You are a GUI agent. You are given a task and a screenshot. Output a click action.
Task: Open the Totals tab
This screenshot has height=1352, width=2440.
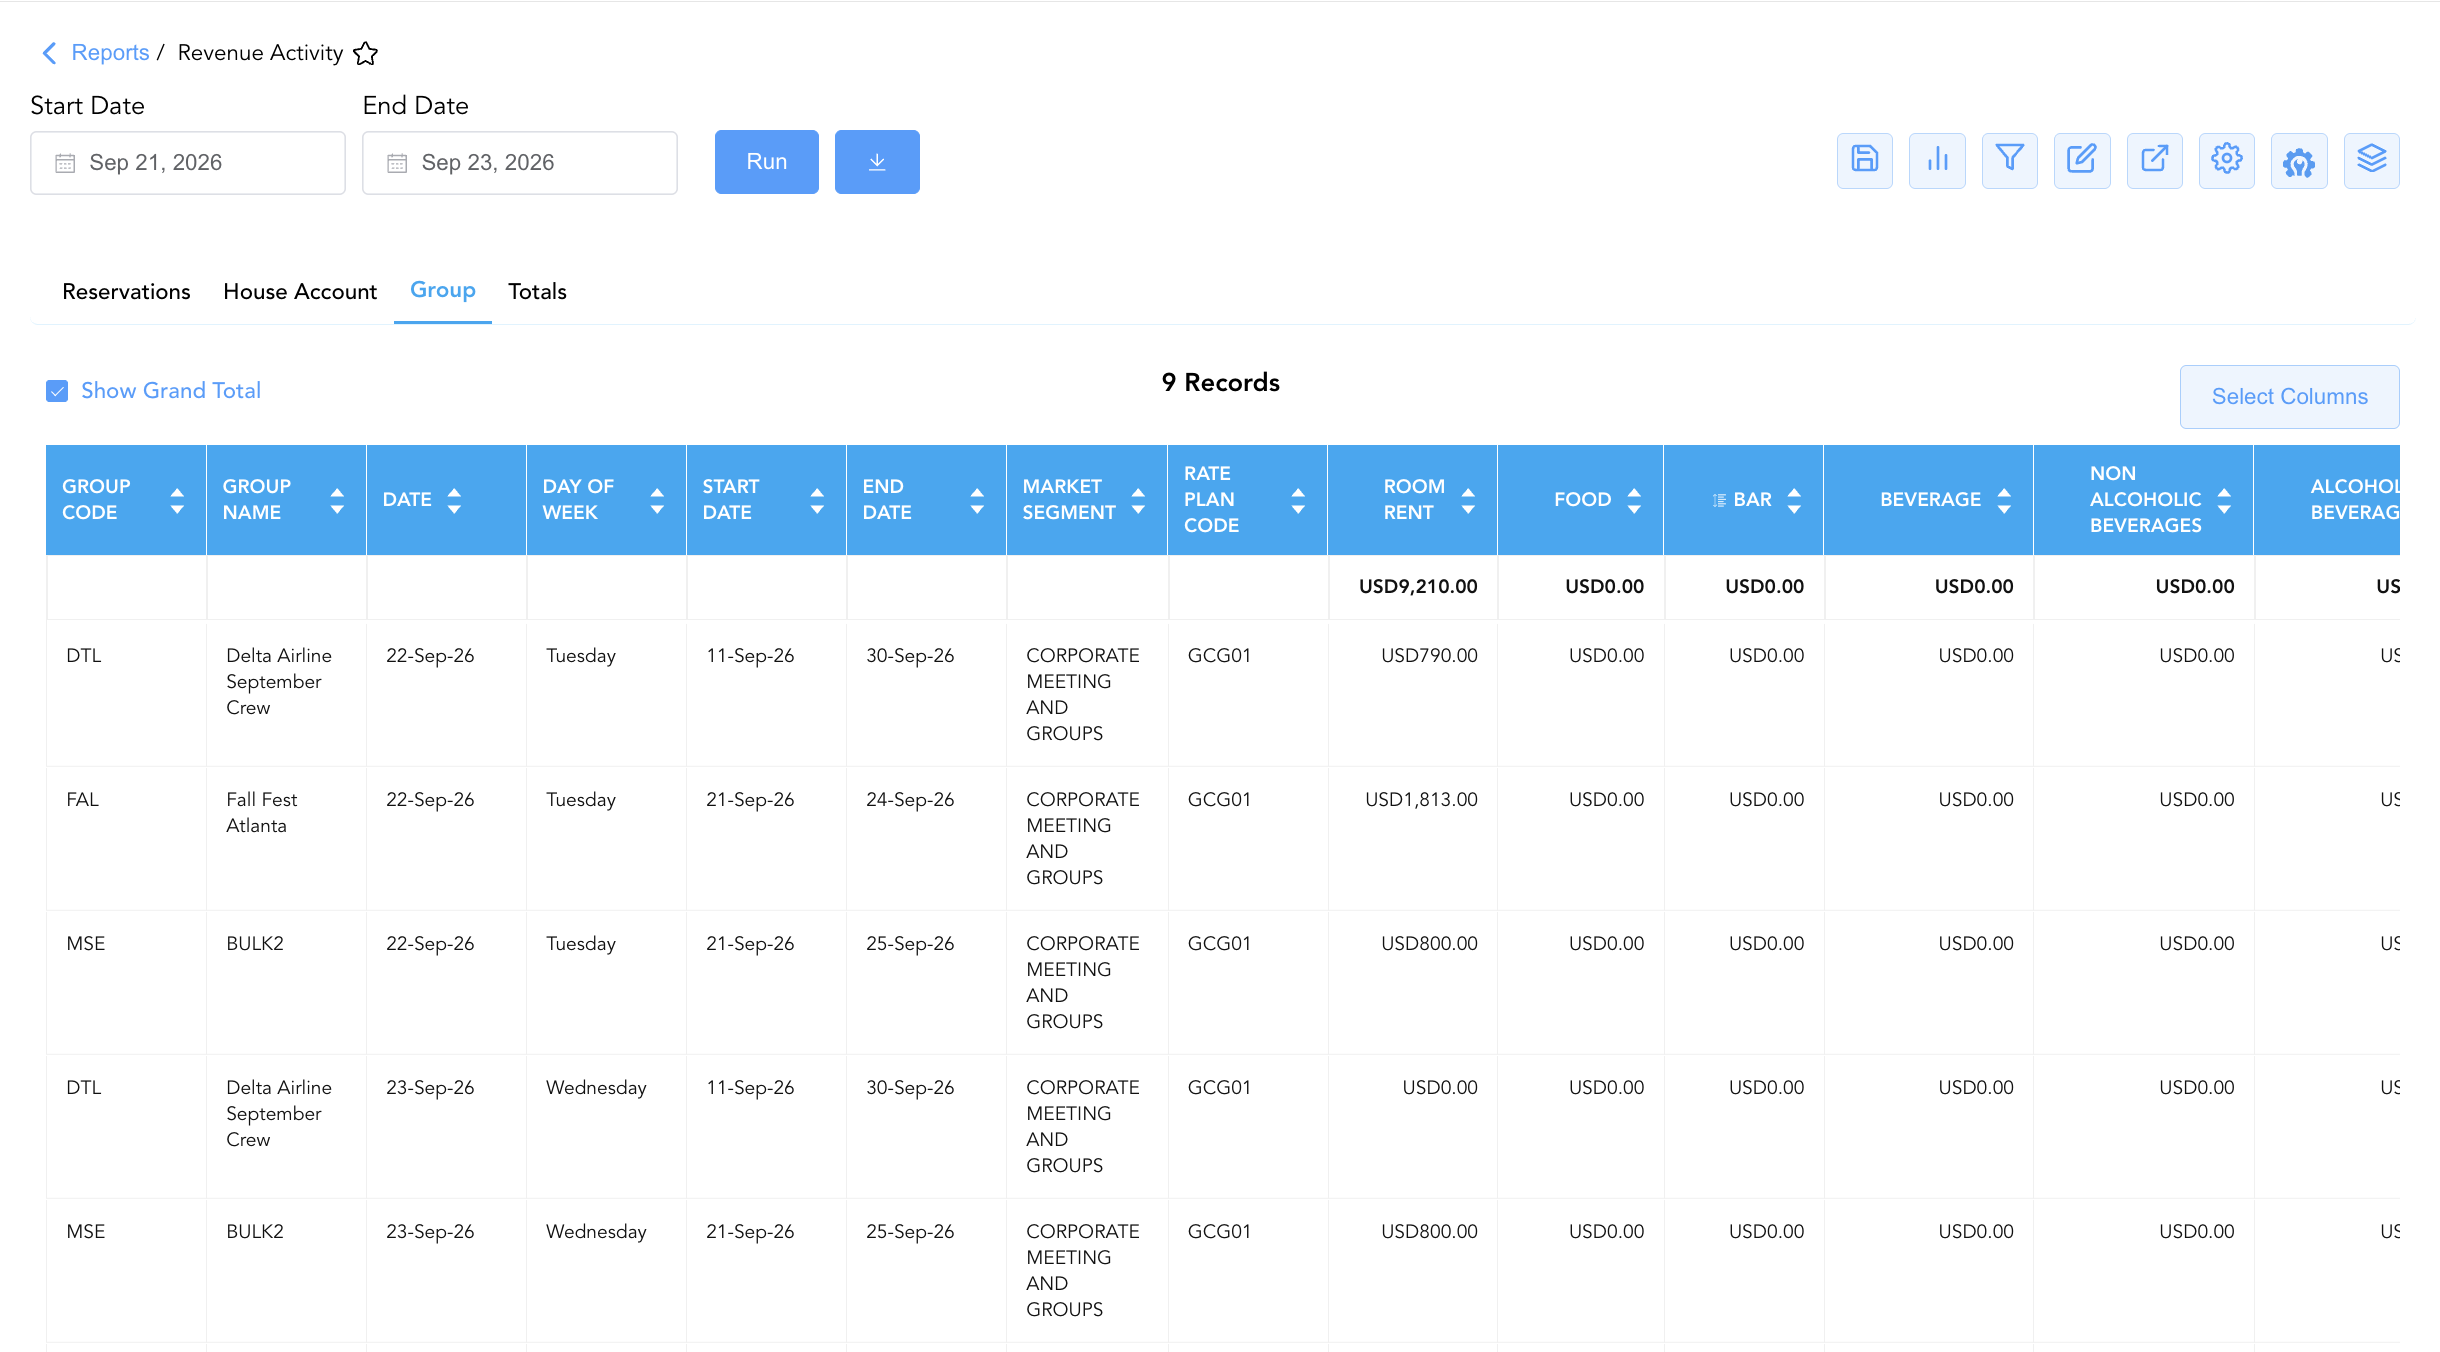pyautogui.click(x=537, y=292)
